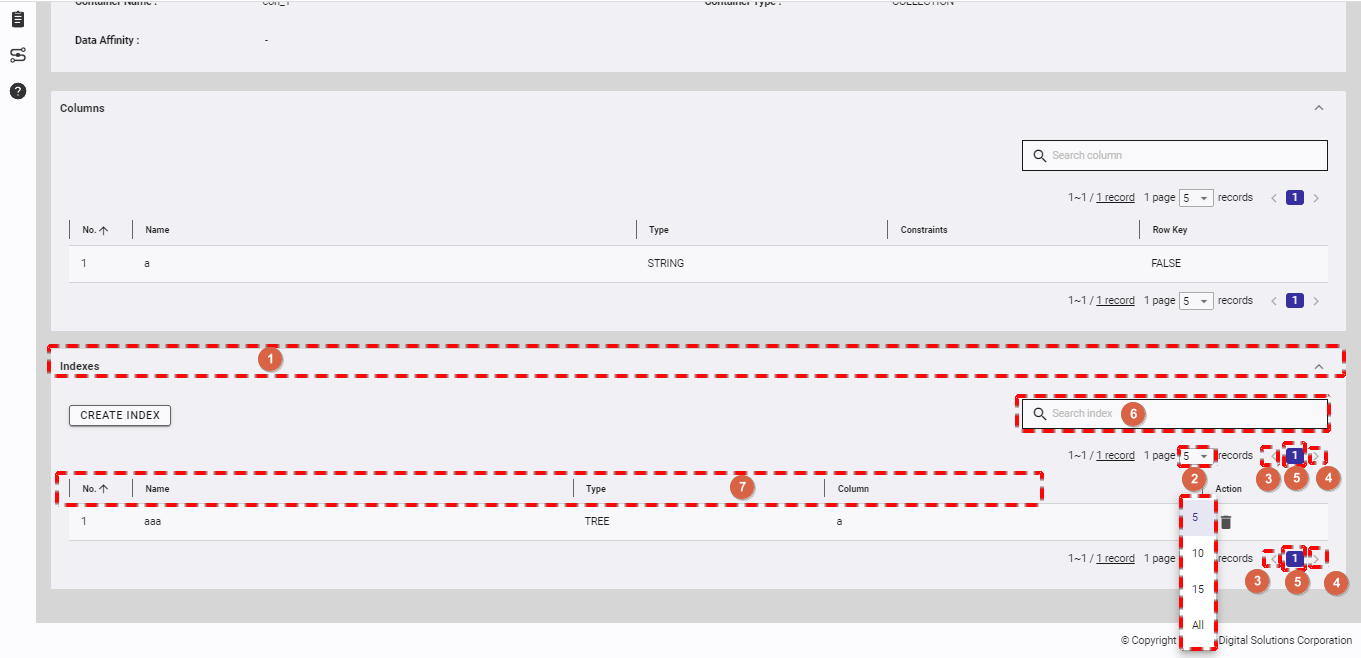Click the 'Data Affinity :' label
The height and width of the screenshot is (658, 1361).
pyautogui.click(x=107, y=40)
